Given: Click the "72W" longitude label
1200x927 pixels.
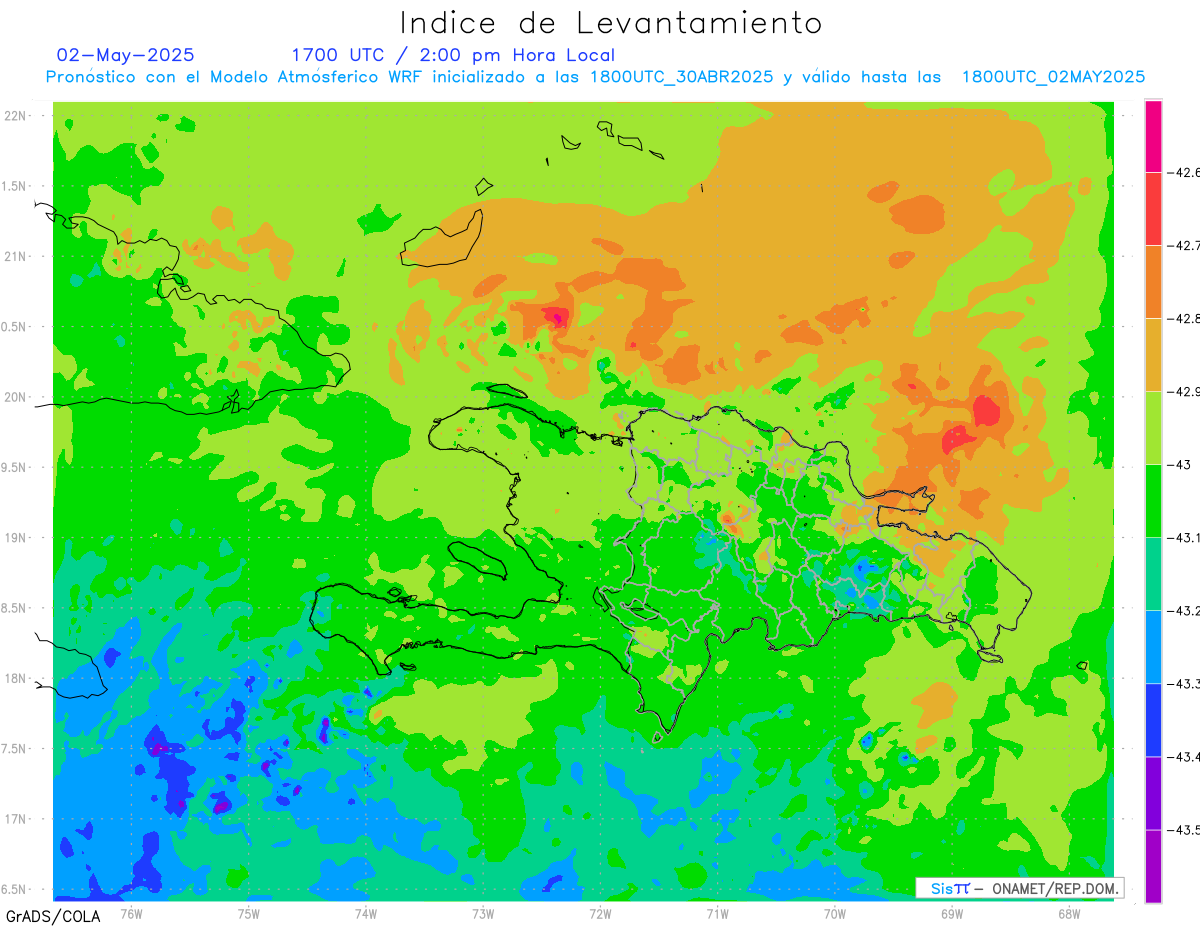Looking at the screenshot, I should point(600,912).
